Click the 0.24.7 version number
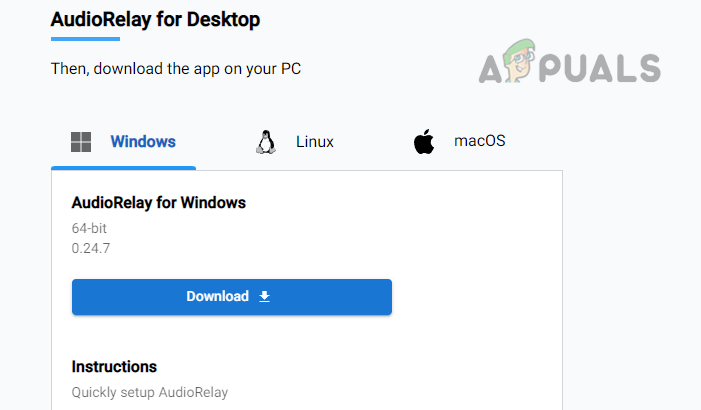 point(91,248)
